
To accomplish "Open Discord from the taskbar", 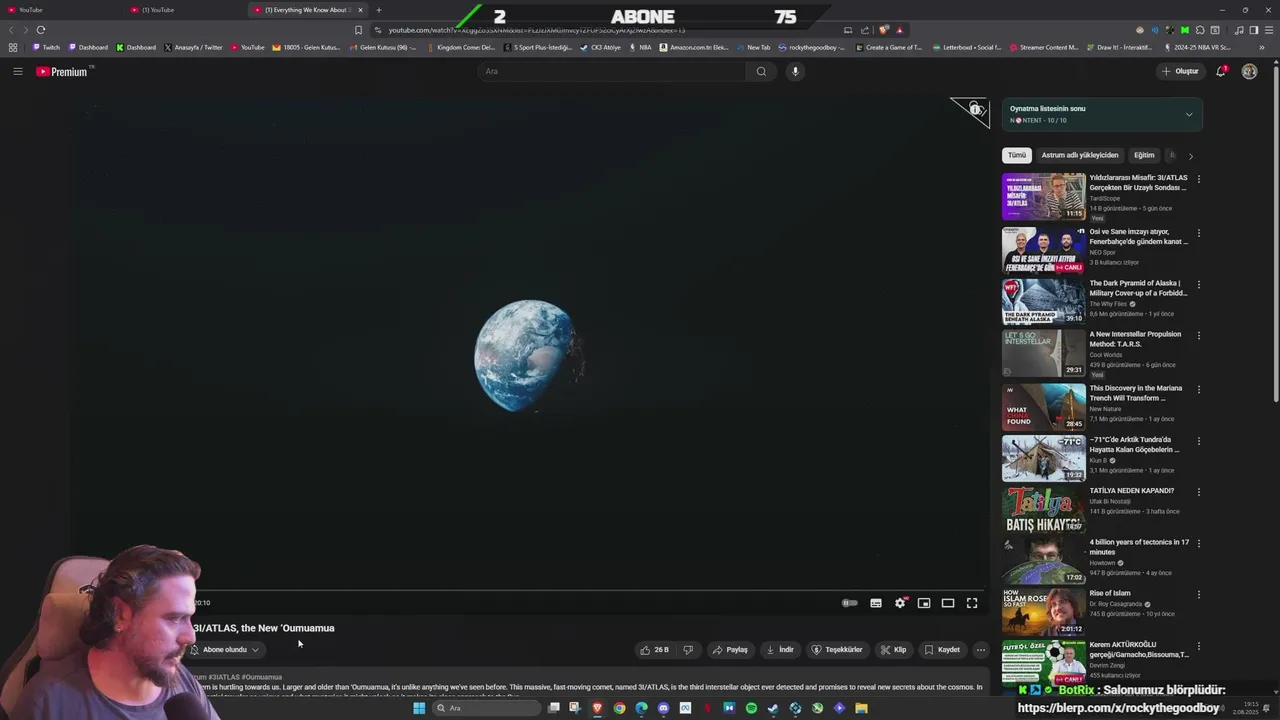I will [663, 708].
